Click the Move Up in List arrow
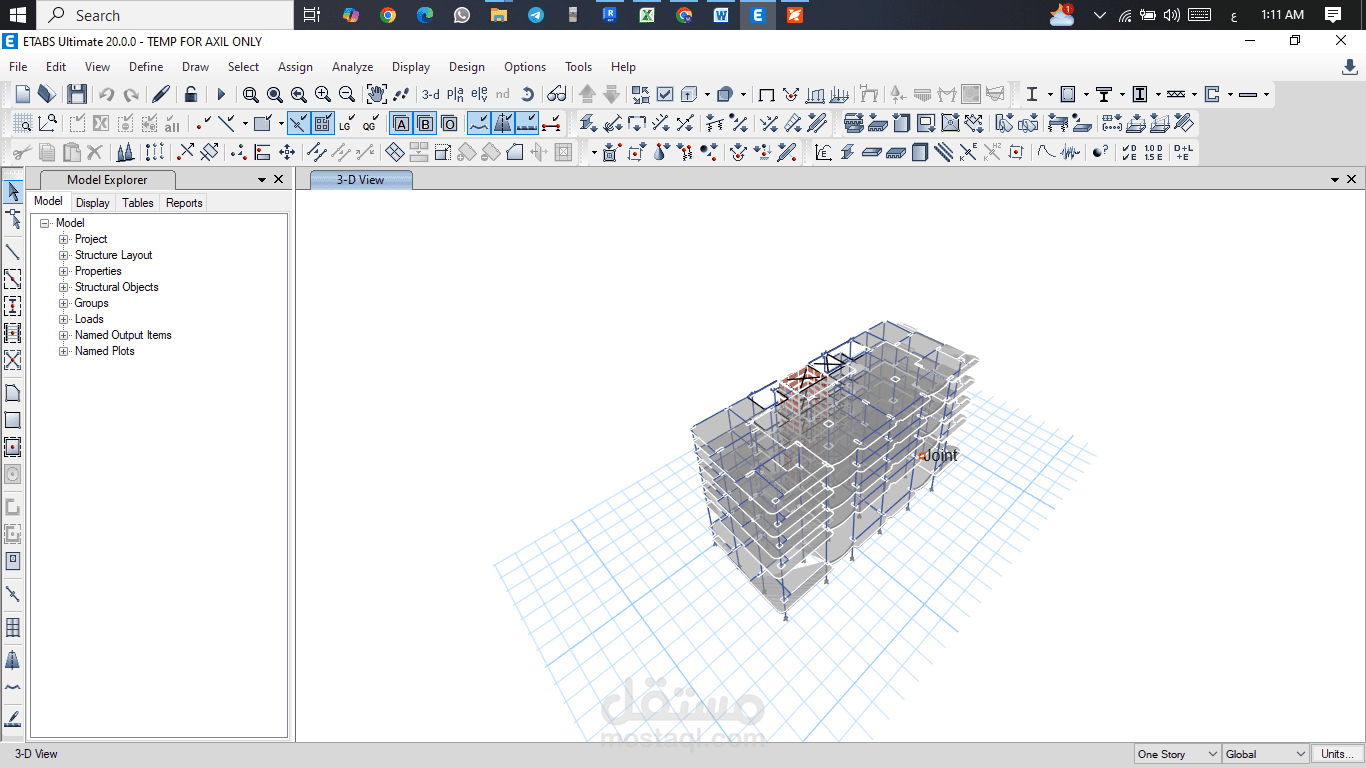 click(587, 94)
